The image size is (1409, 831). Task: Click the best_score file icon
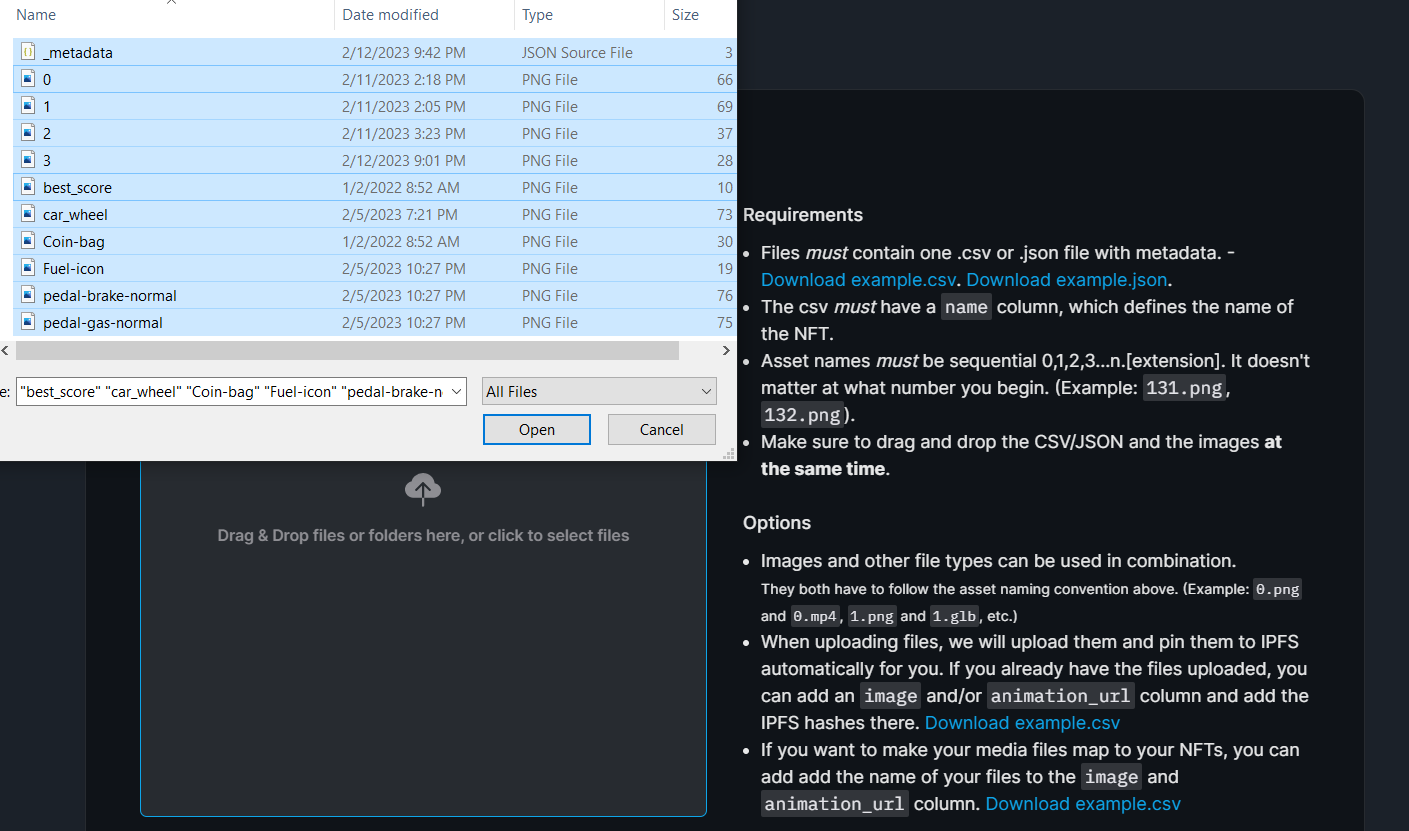click(28, 187)
